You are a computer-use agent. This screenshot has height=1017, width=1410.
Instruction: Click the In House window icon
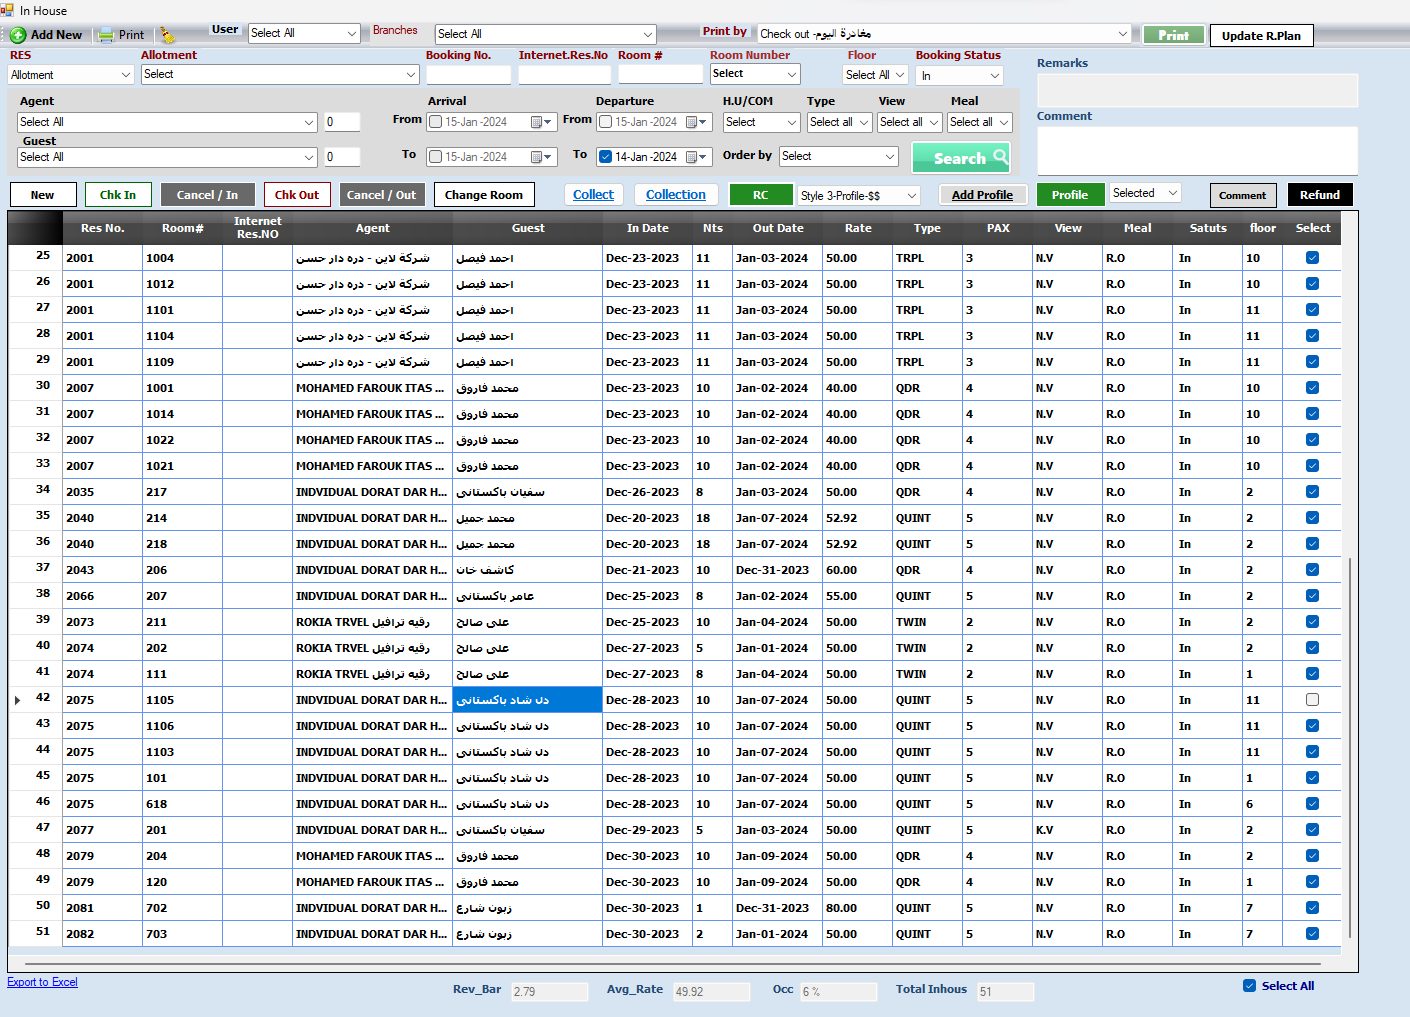(x=8, y=10)
